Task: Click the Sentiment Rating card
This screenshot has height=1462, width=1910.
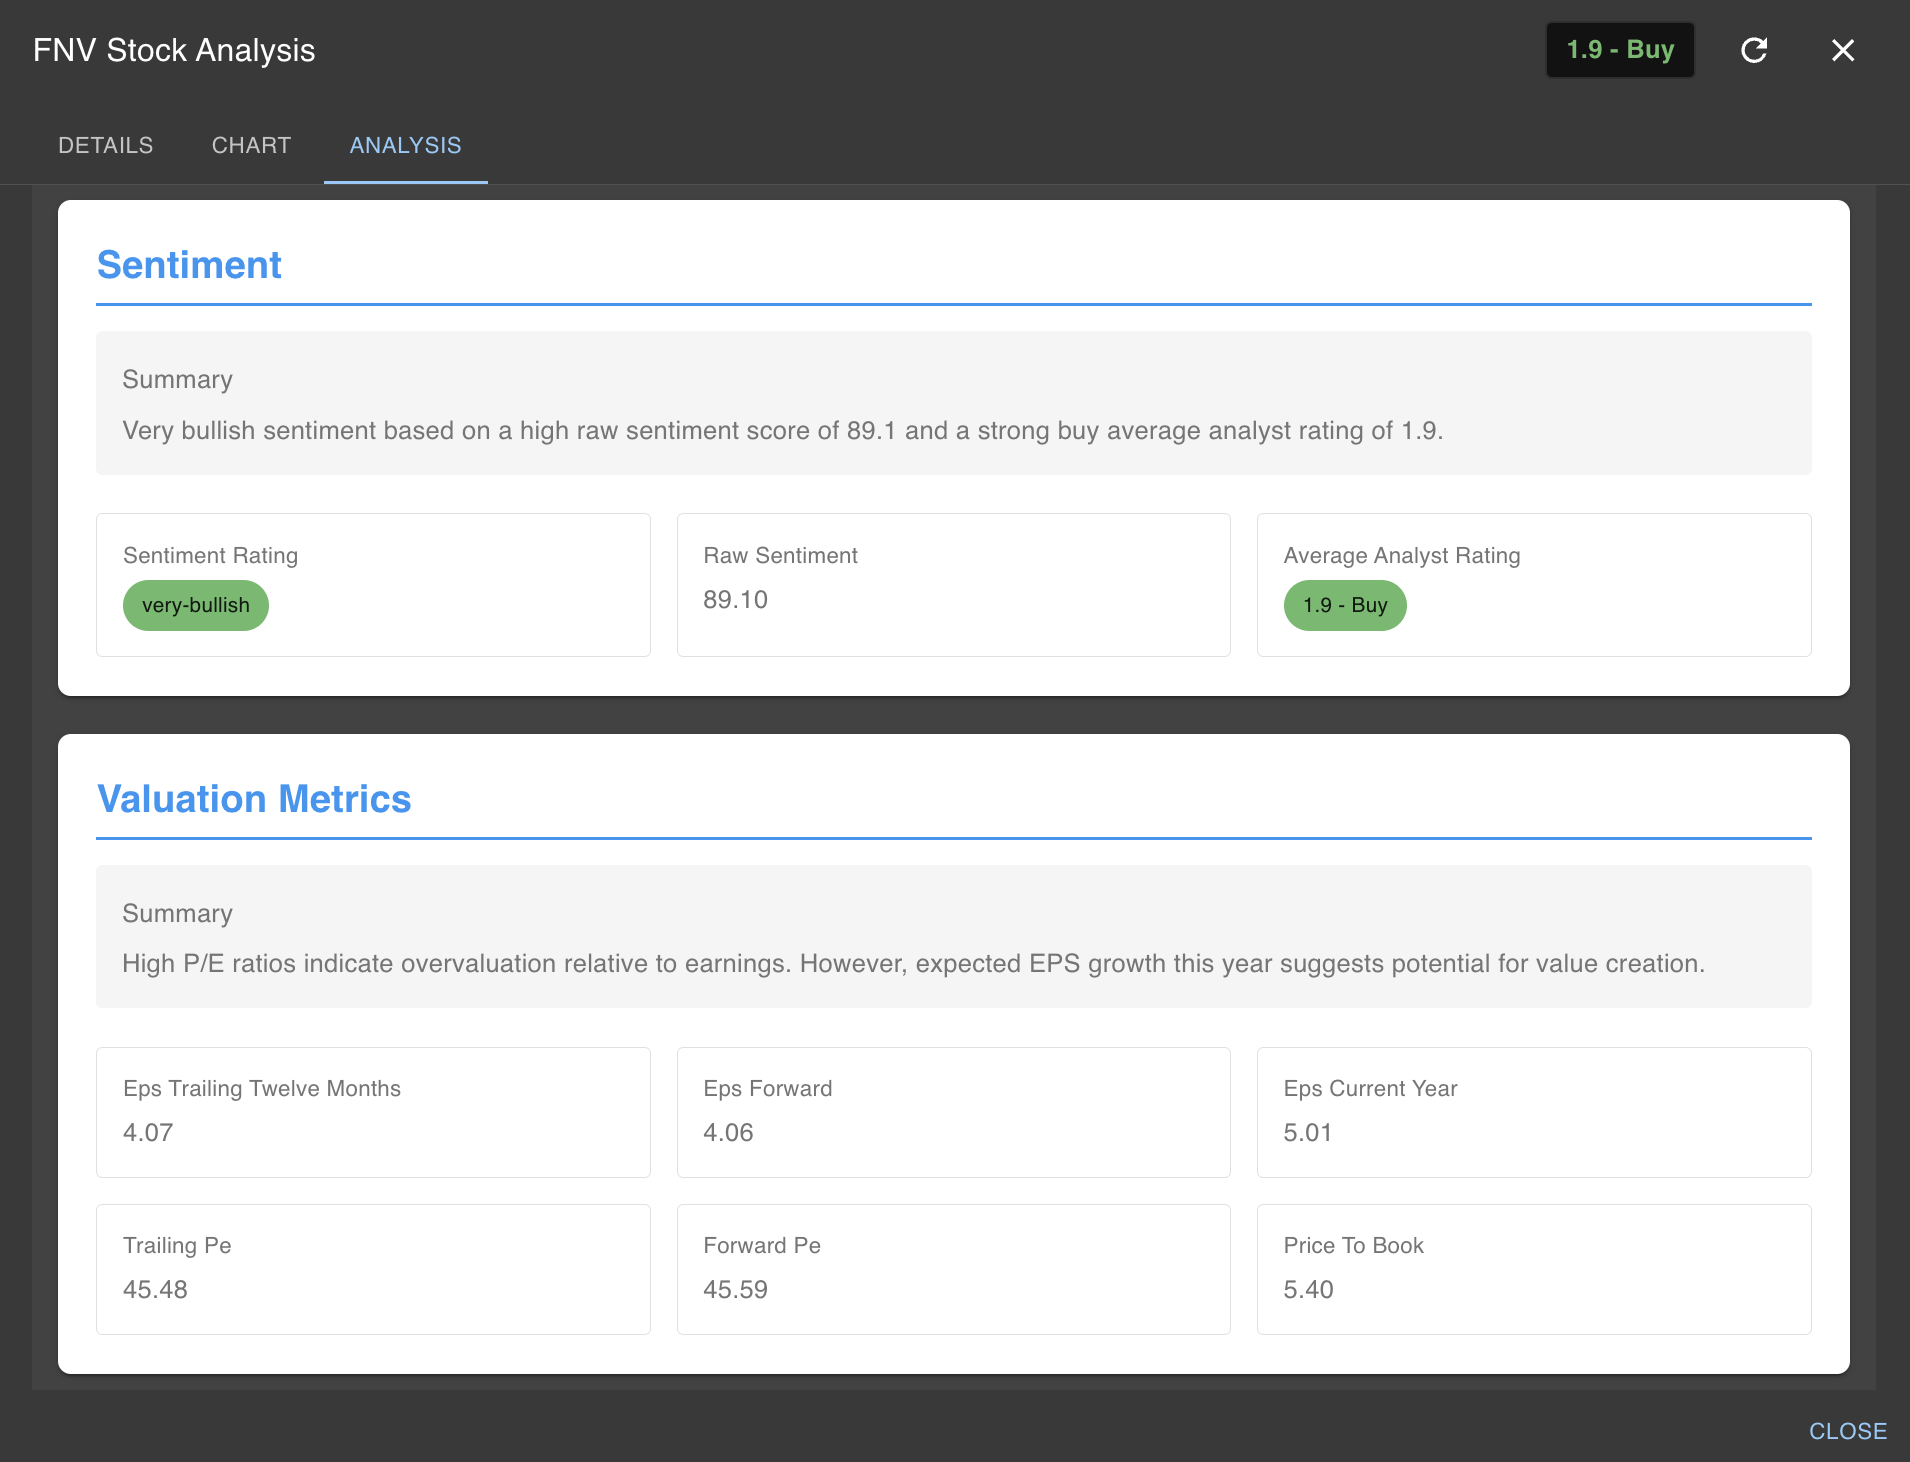Action: pyautogui.click(x=373, y=584)
